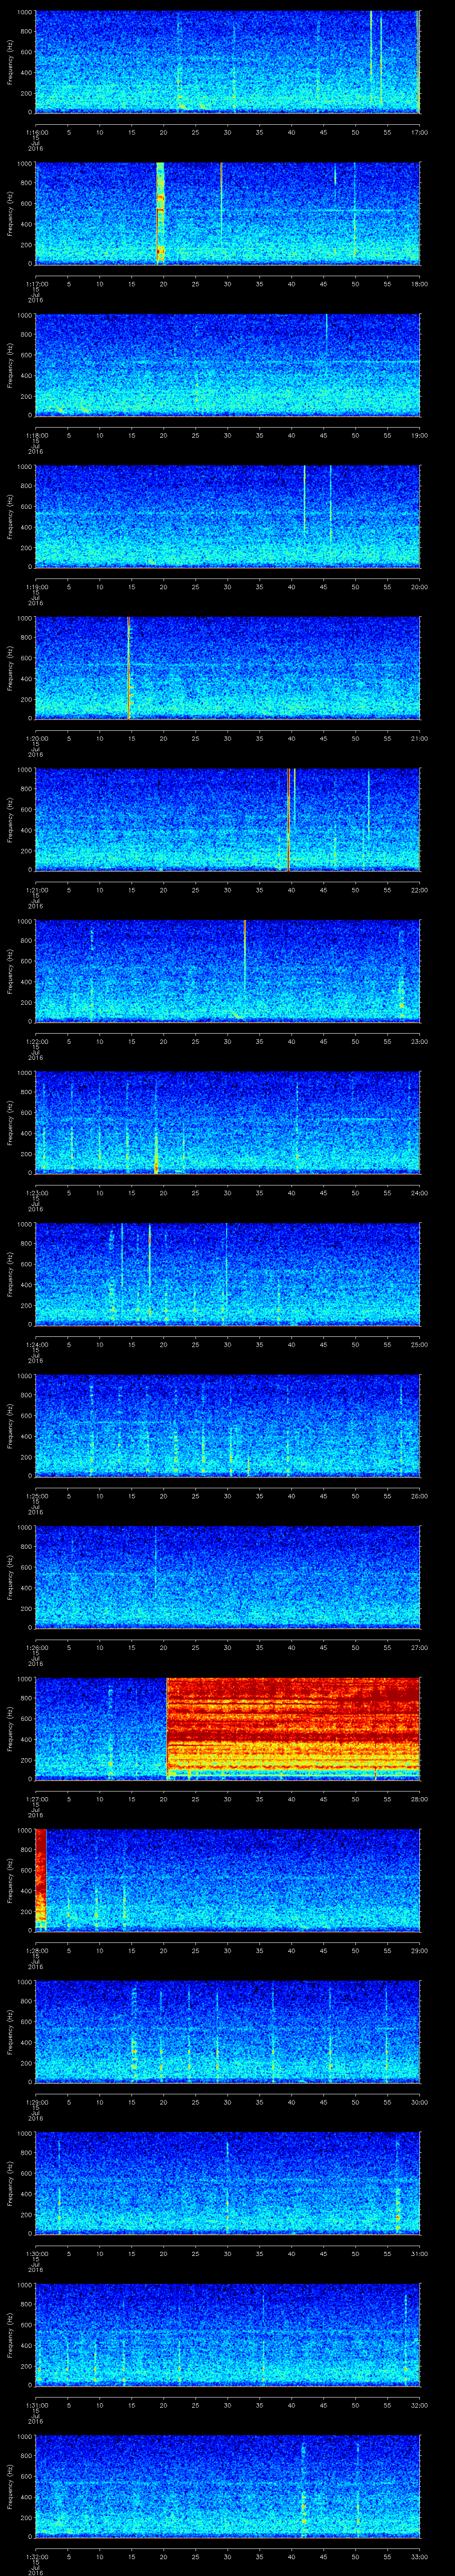The height and width of the screenshot is (2576, 455).
Task: Click the 21:00 end time label
Action: pyautogui.click(x=419, y=738)
